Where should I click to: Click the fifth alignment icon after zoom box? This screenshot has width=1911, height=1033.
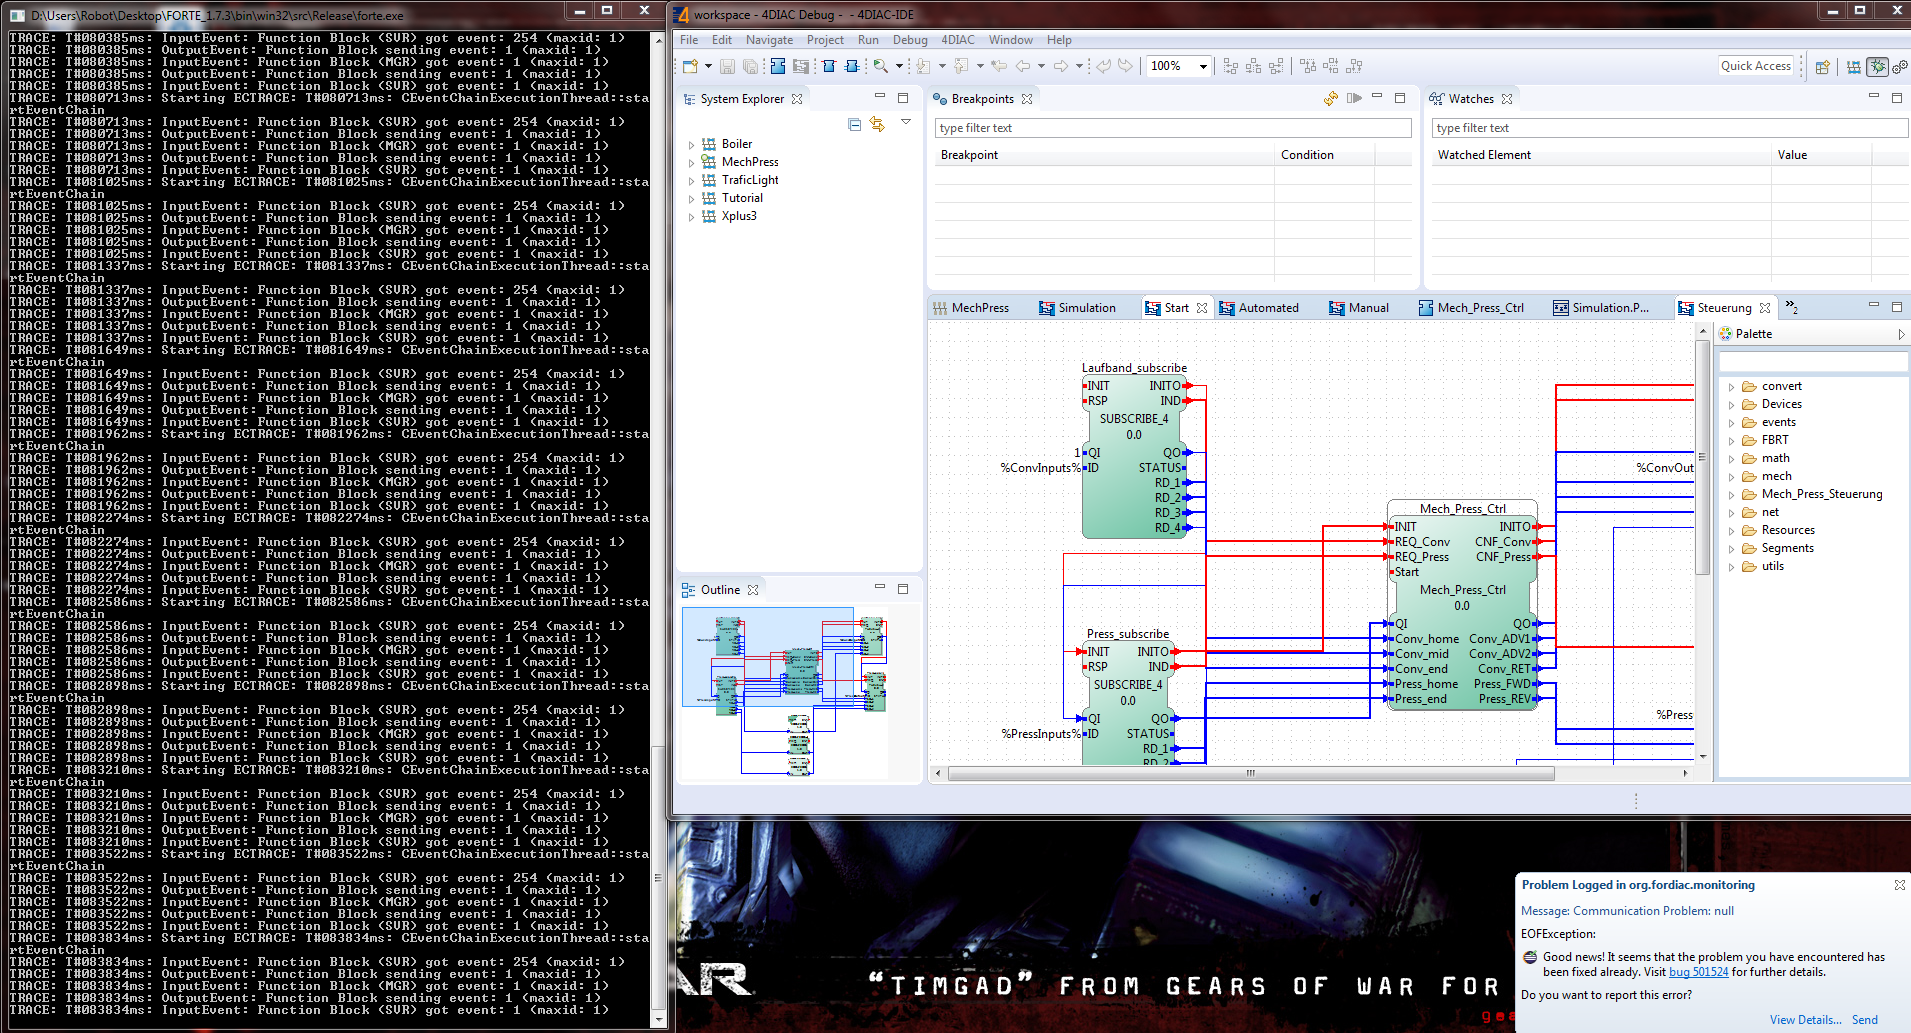(1331, 66)
